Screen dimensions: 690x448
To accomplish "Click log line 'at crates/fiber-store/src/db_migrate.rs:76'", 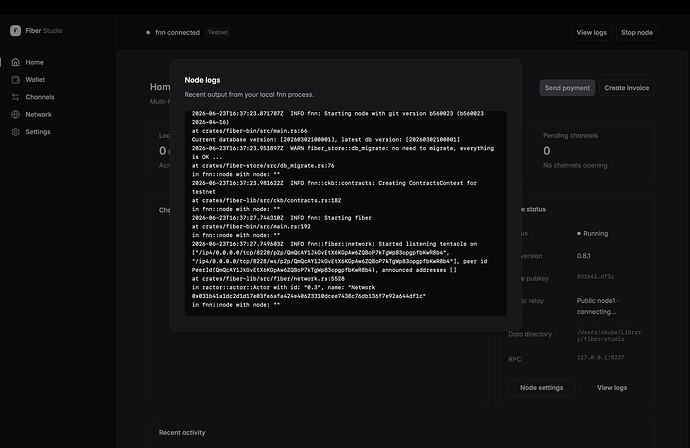I will click(x=263, y=165).
